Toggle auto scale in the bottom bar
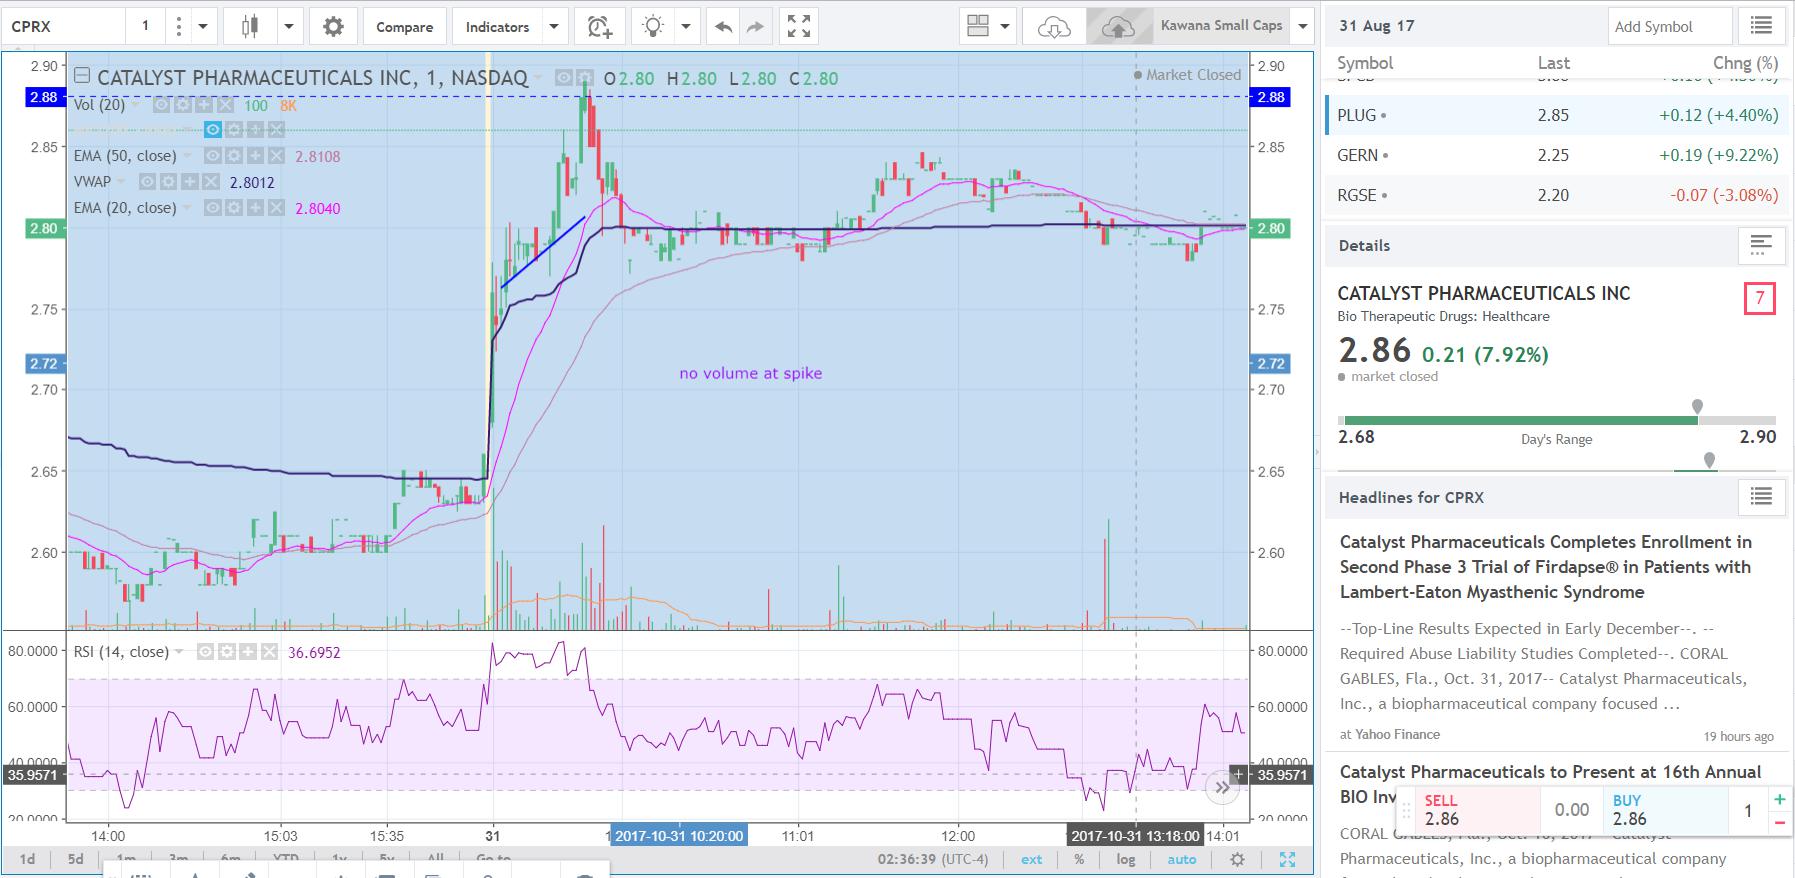The image size is (1795, 878). click(x=1181, y=859)
